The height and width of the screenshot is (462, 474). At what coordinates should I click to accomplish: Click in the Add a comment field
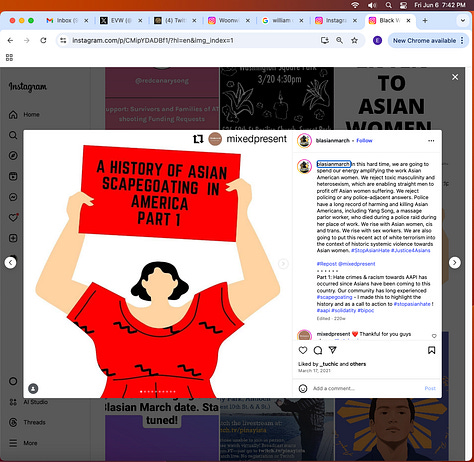(x=367, y=388)
